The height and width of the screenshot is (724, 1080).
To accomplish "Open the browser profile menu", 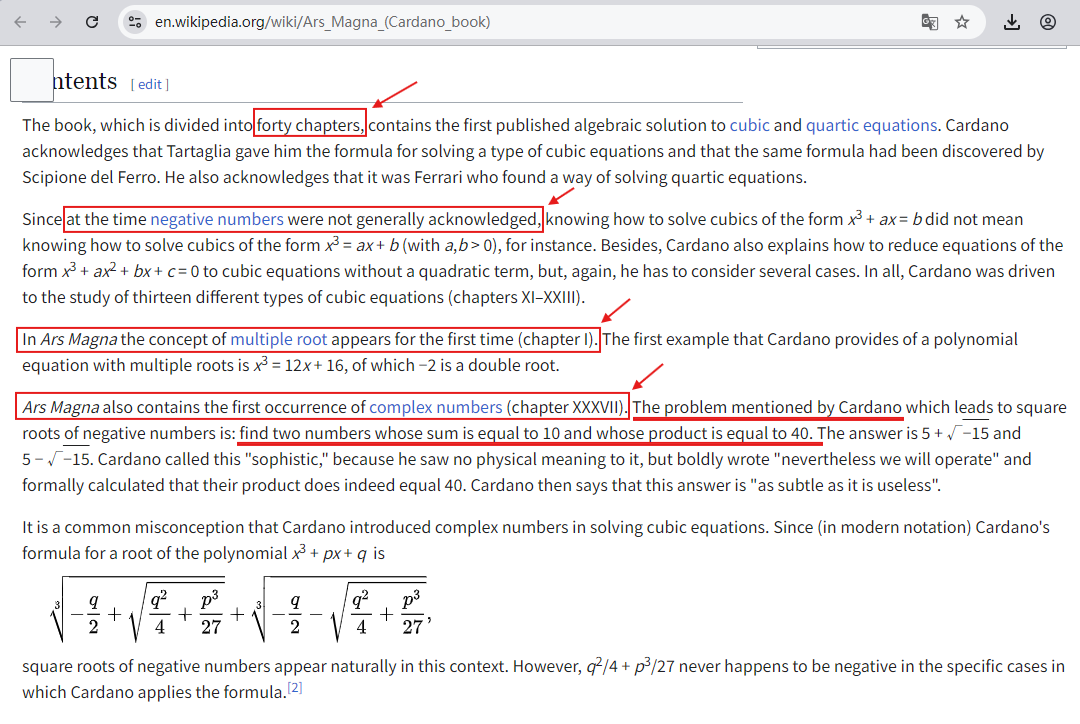I will (x=1048, y=22).
